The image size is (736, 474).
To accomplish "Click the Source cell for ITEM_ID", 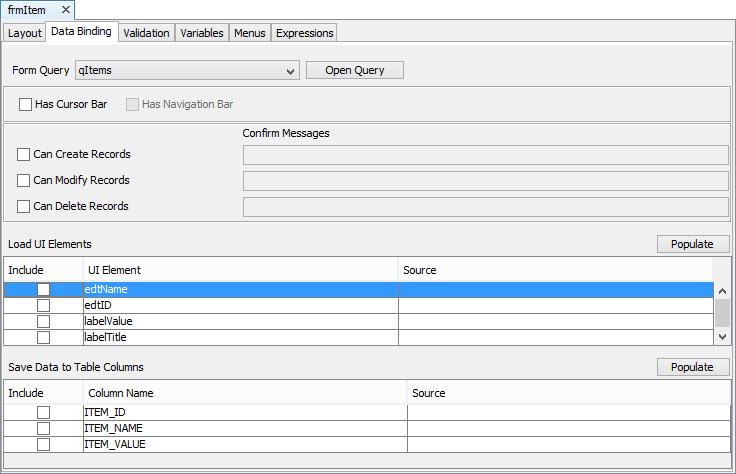I will pyautogui.click(x=568, y=413).
